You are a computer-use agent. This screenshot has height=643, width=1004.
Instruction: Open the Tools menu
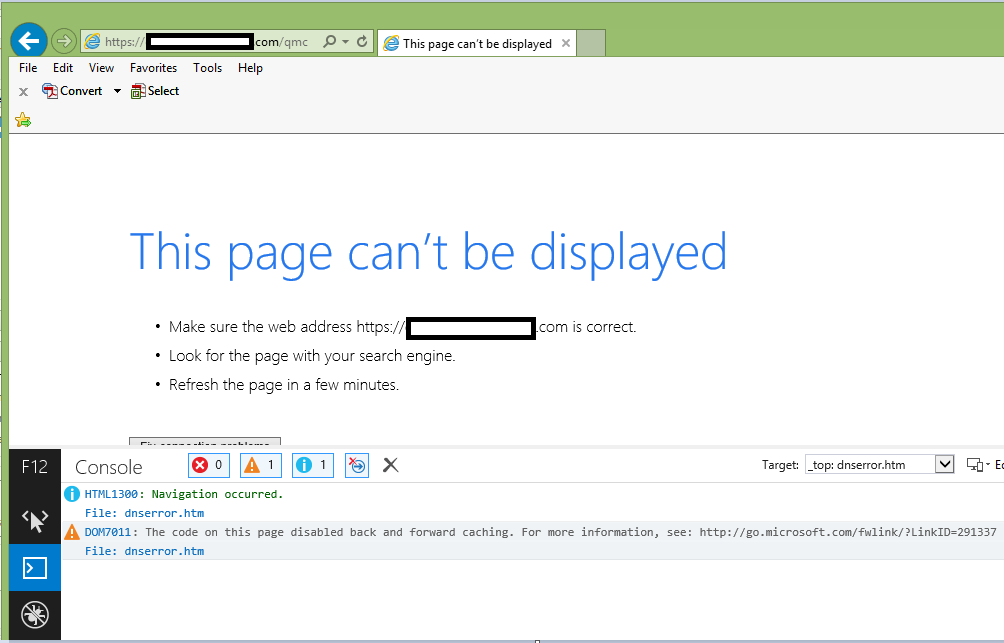point(207,68)
